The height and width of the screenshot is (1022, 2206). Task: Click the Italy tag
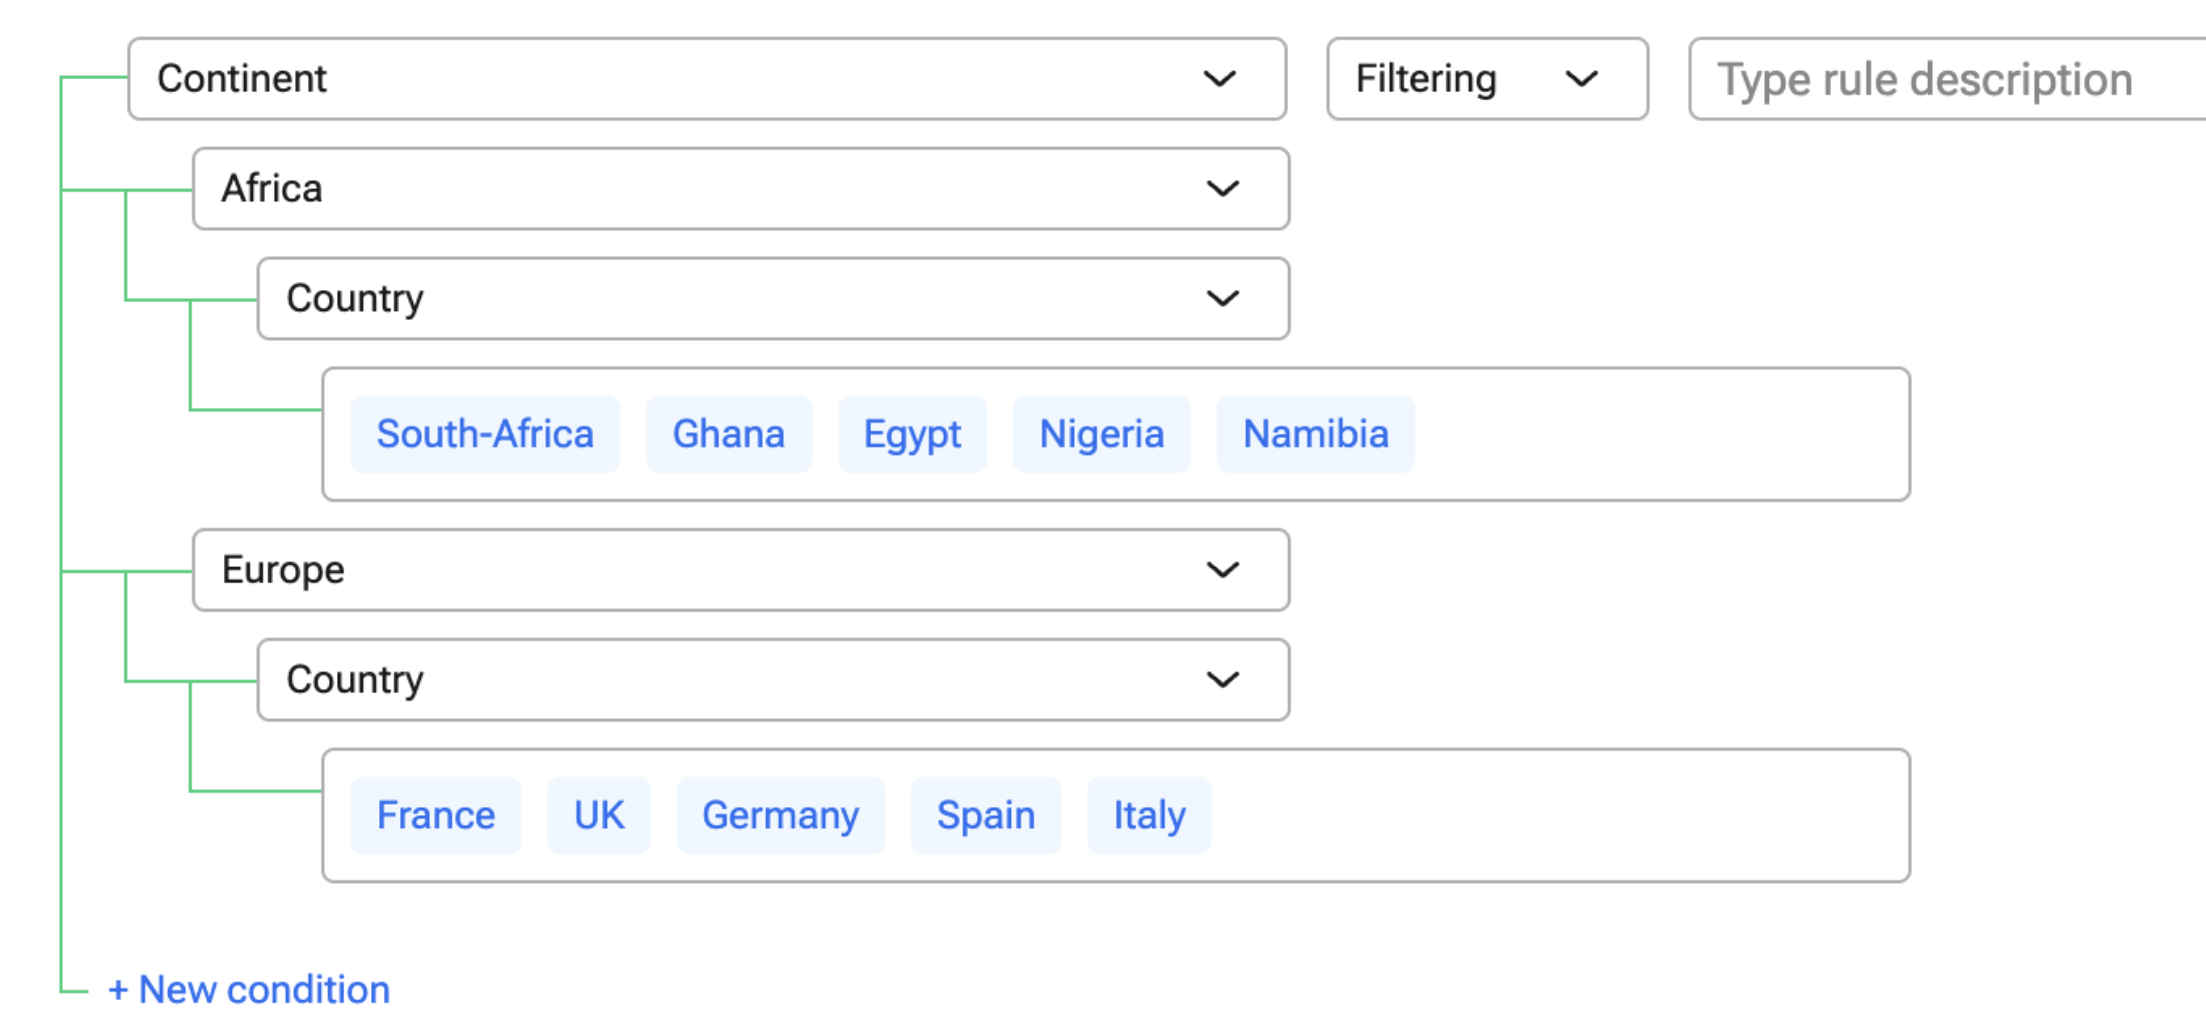point(1149,815)
